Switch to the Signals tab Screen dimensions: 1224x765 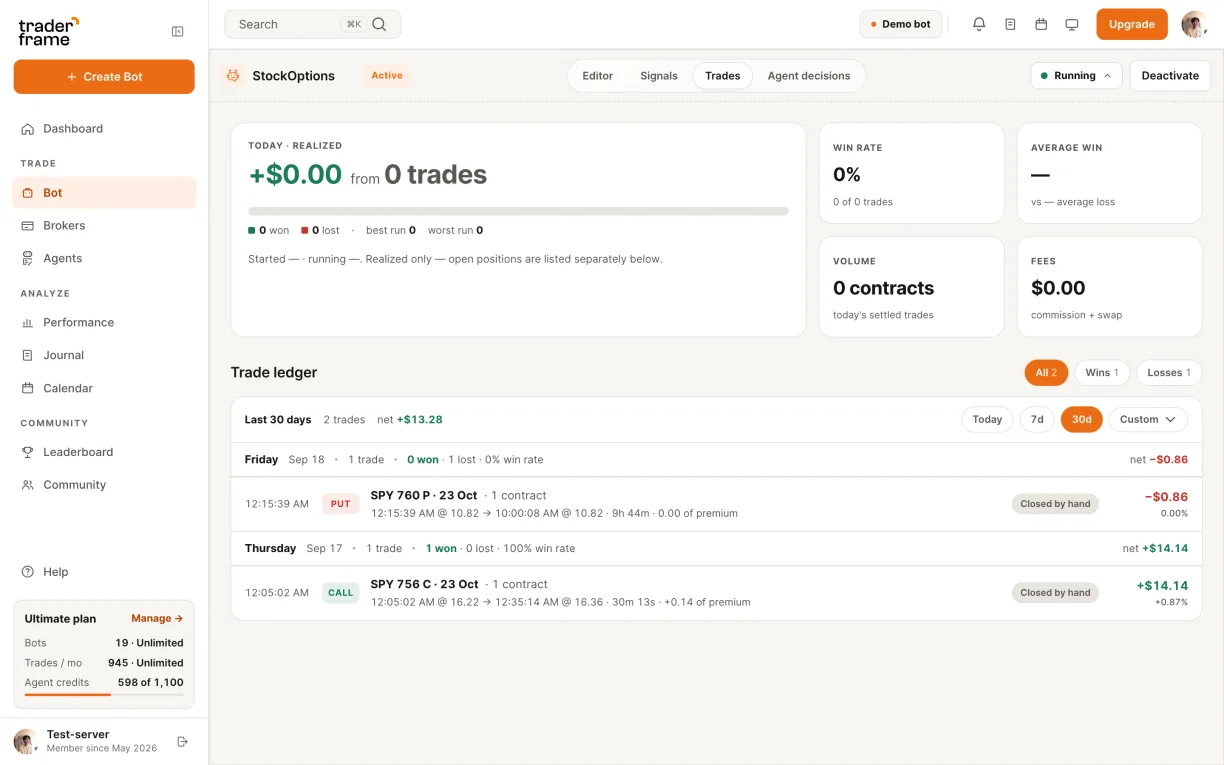click(x=659, y=76)
